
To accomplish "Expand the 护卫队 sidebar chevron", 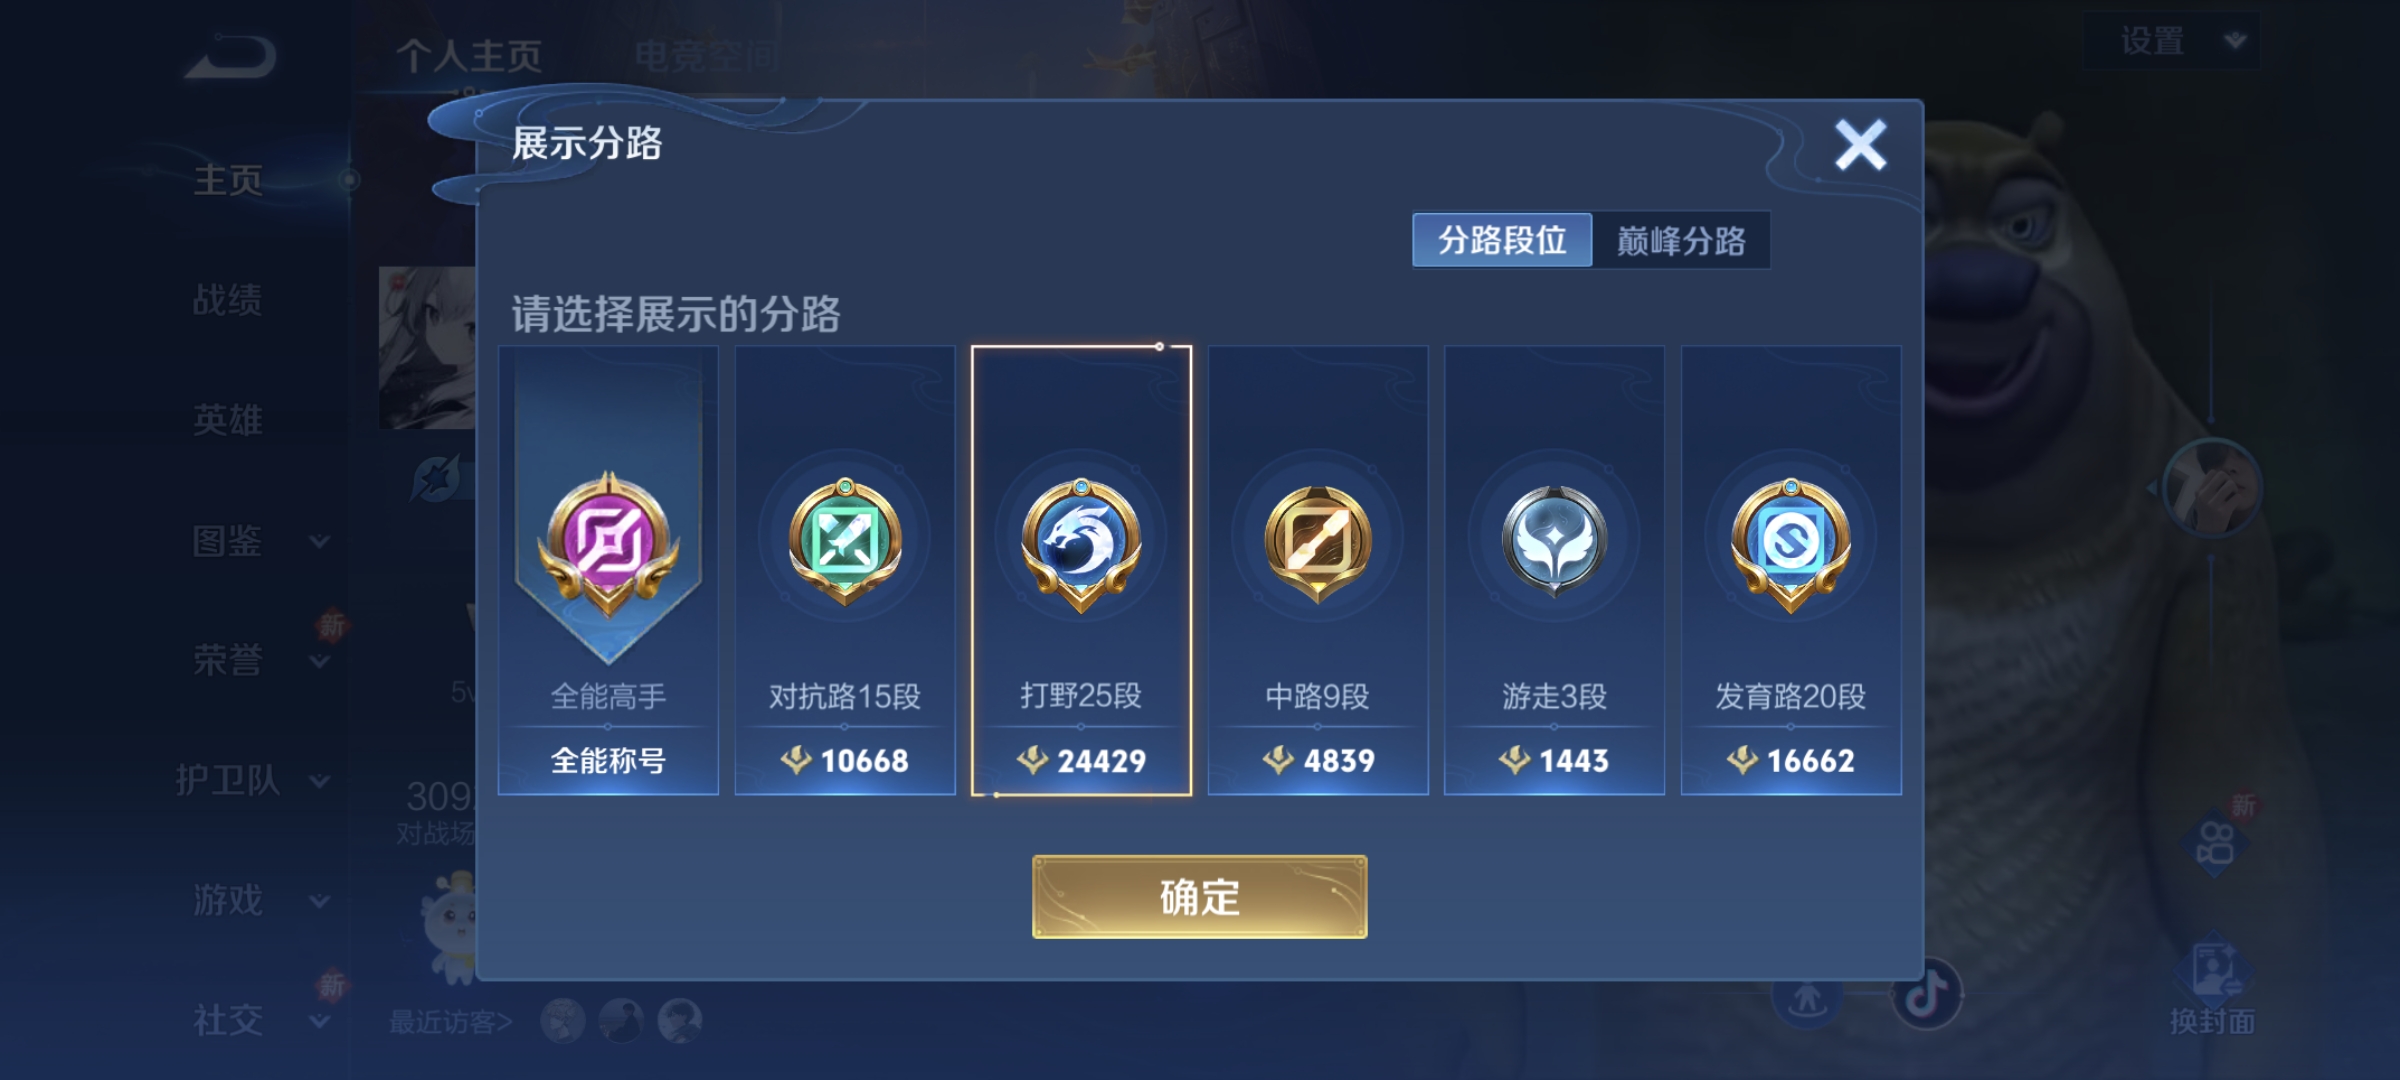I will pyautogui.click(x=320, y=781).
